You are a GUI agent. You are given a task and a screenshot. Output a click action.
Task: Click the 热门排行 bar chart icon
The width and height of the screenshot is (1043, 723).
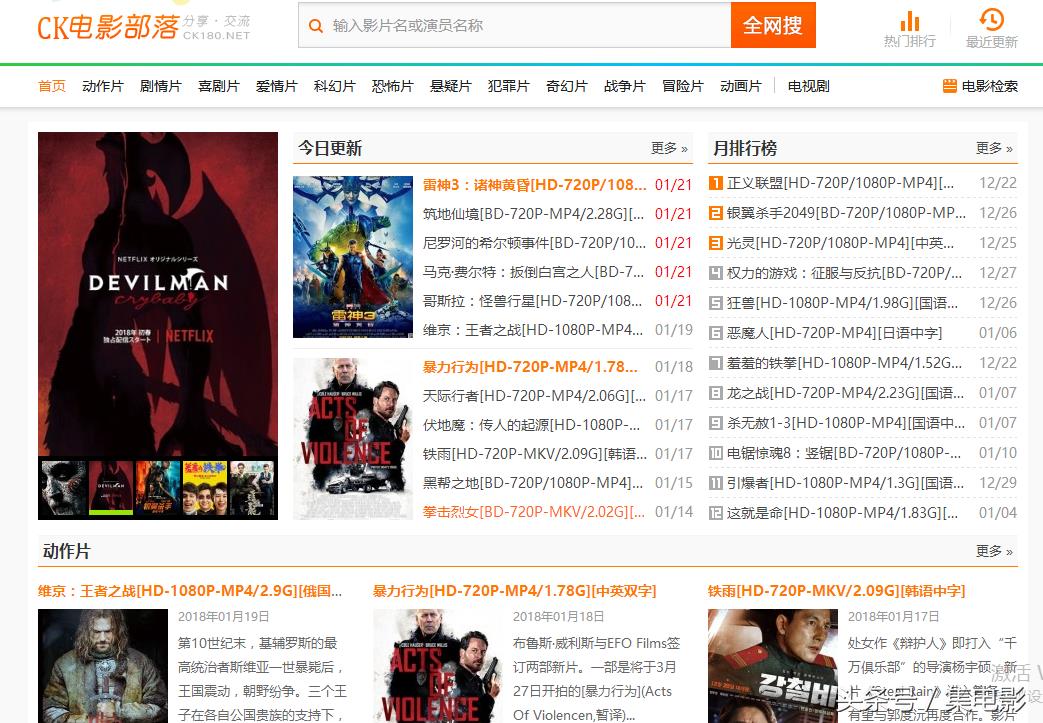tap(909, 21)
